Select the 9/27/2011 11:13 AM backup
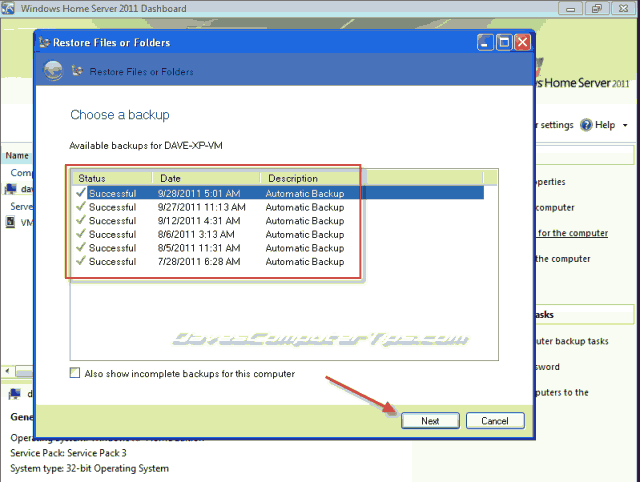640x482 pixels. (278, 207)
